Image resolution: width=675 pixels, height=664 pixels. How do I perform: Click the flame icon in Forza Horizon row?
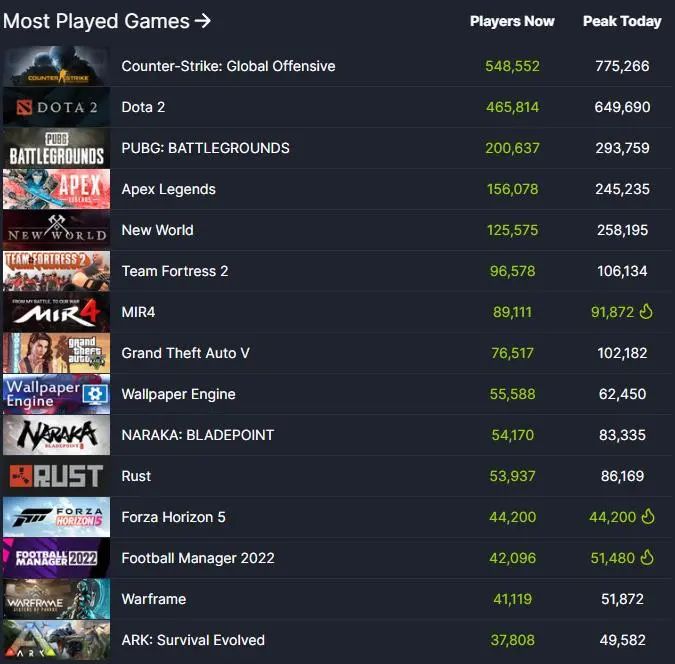click(x=647, y=516)
